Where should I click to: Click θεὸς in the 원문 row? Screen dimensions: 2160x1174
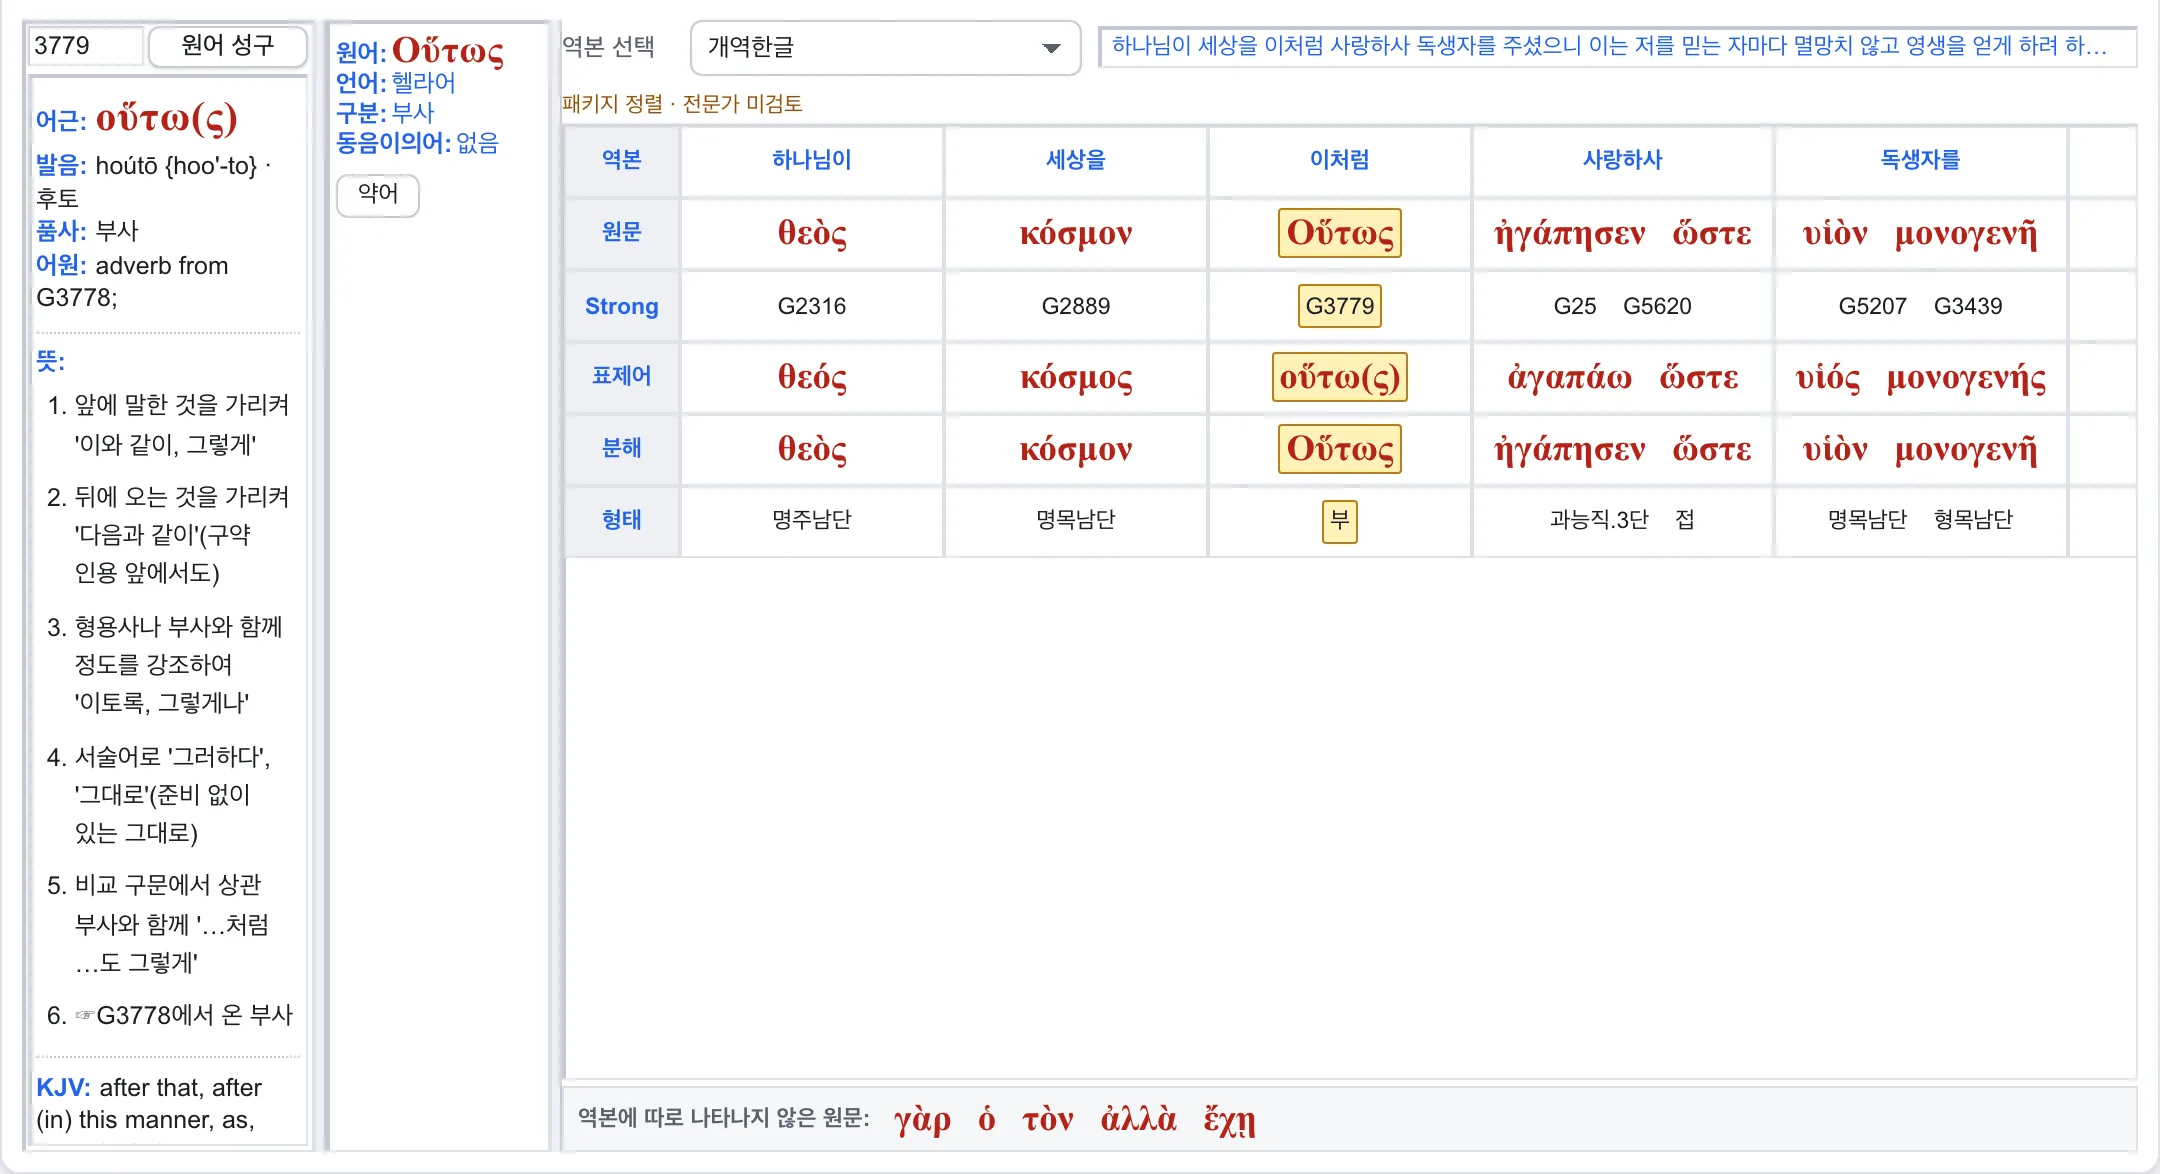coord(812,233)
